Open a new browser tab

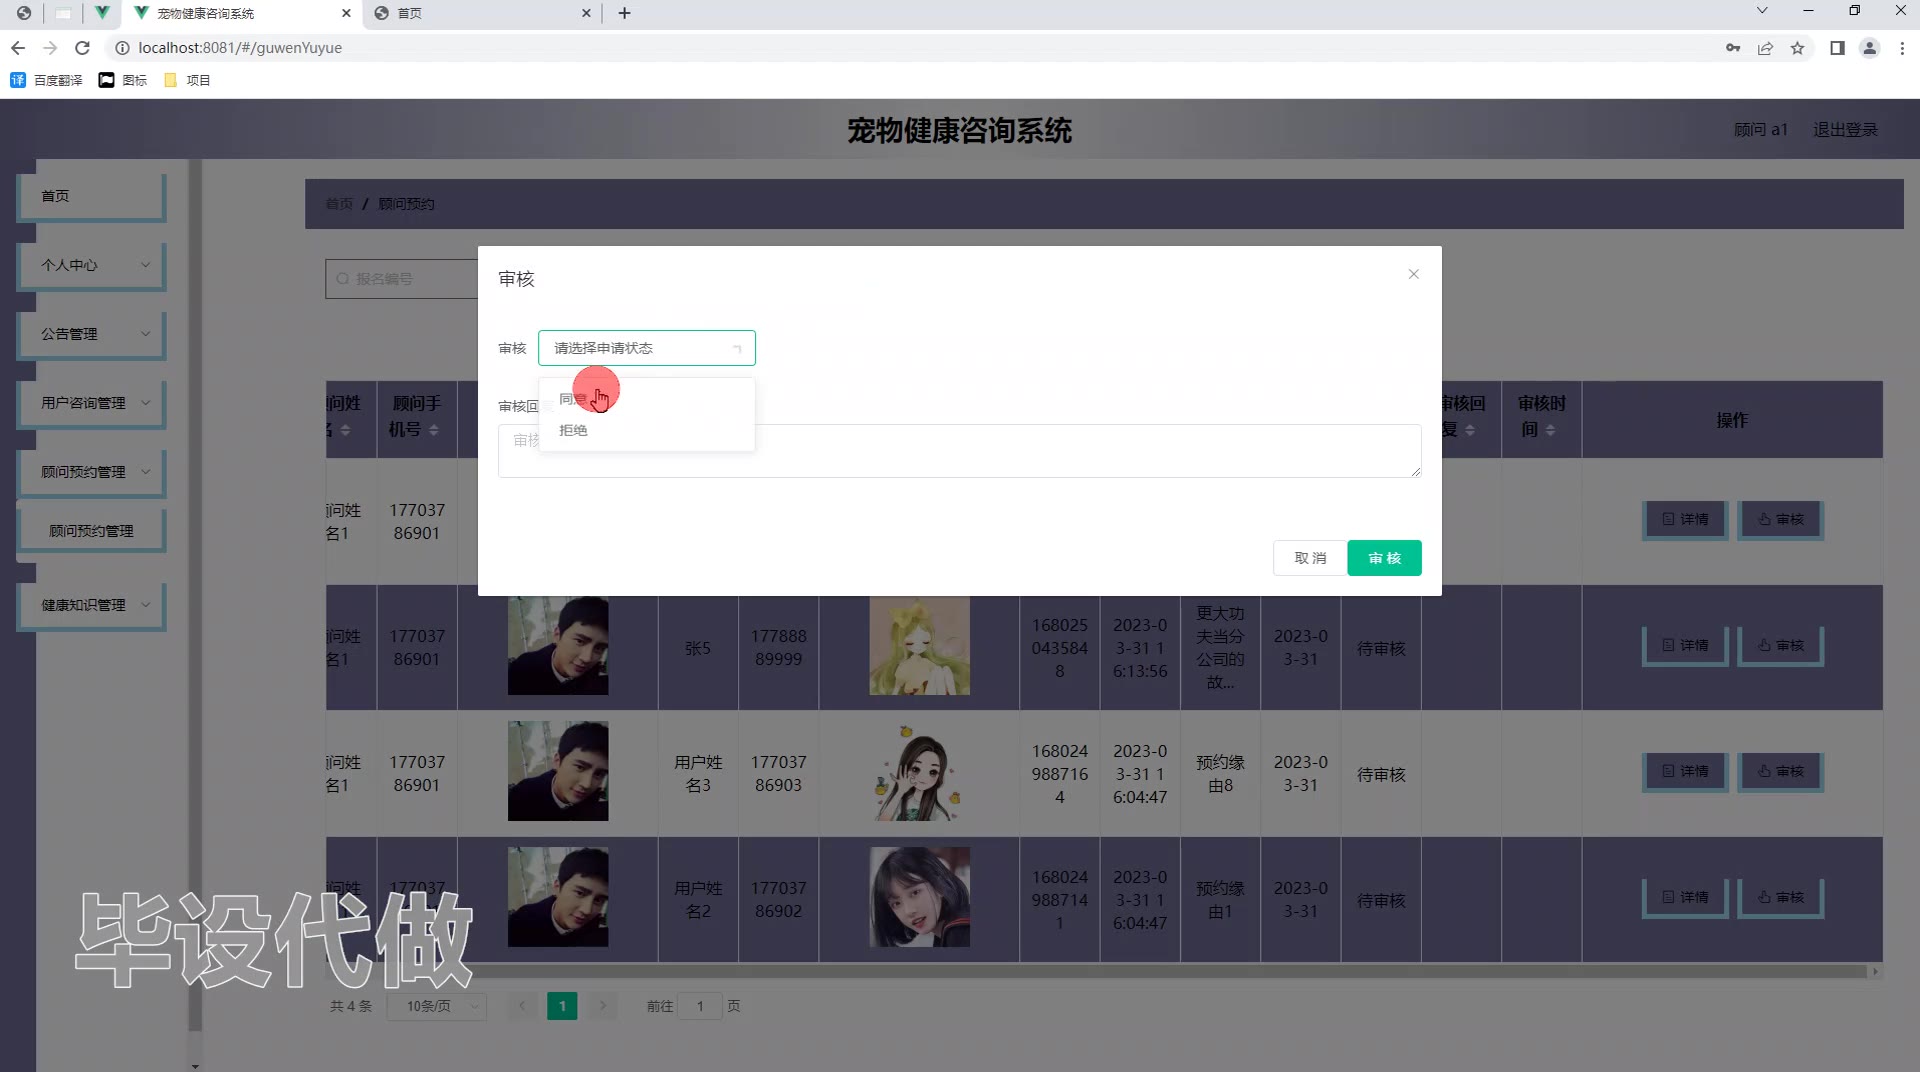tap(625, 13)
